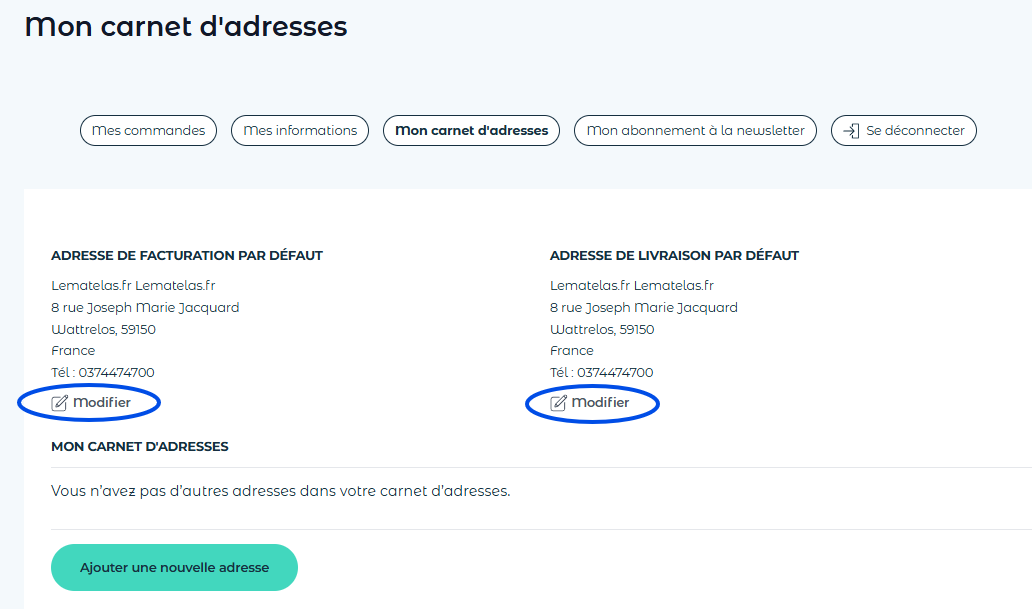
Task: Select the Mon carnet d'adresses tab
Action: 471,131
